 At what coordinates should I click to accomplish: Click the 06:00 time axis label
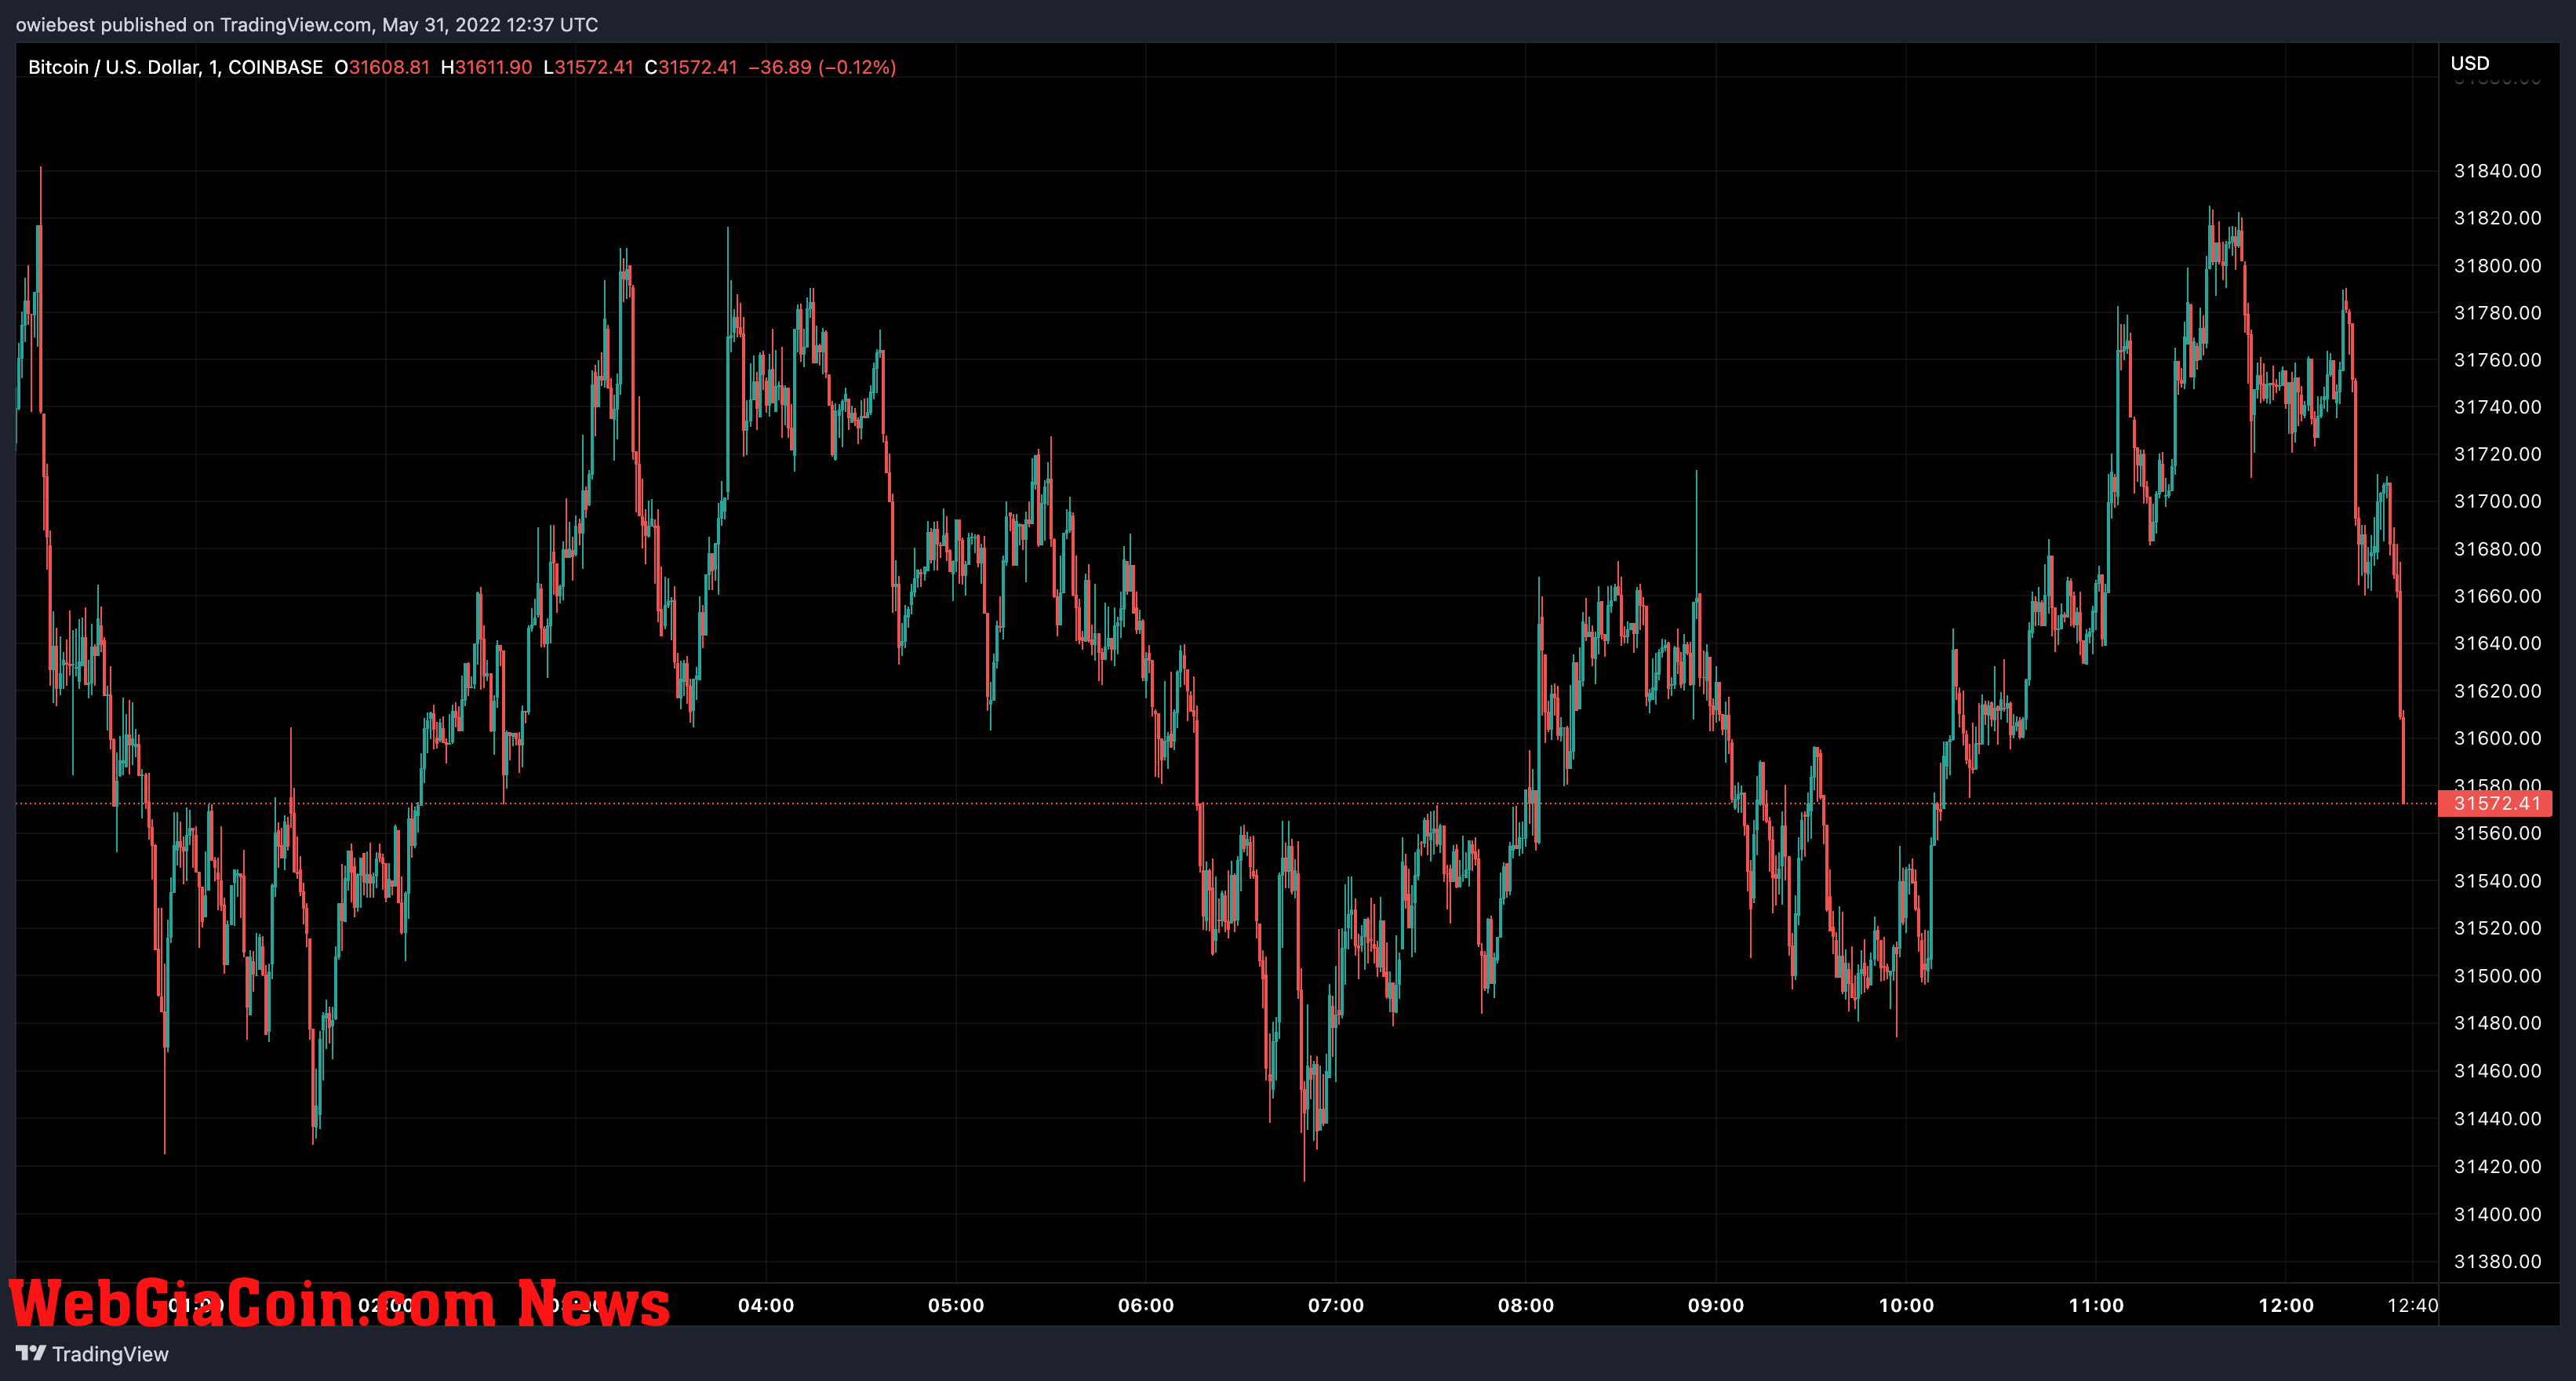coord(1146,1305)
